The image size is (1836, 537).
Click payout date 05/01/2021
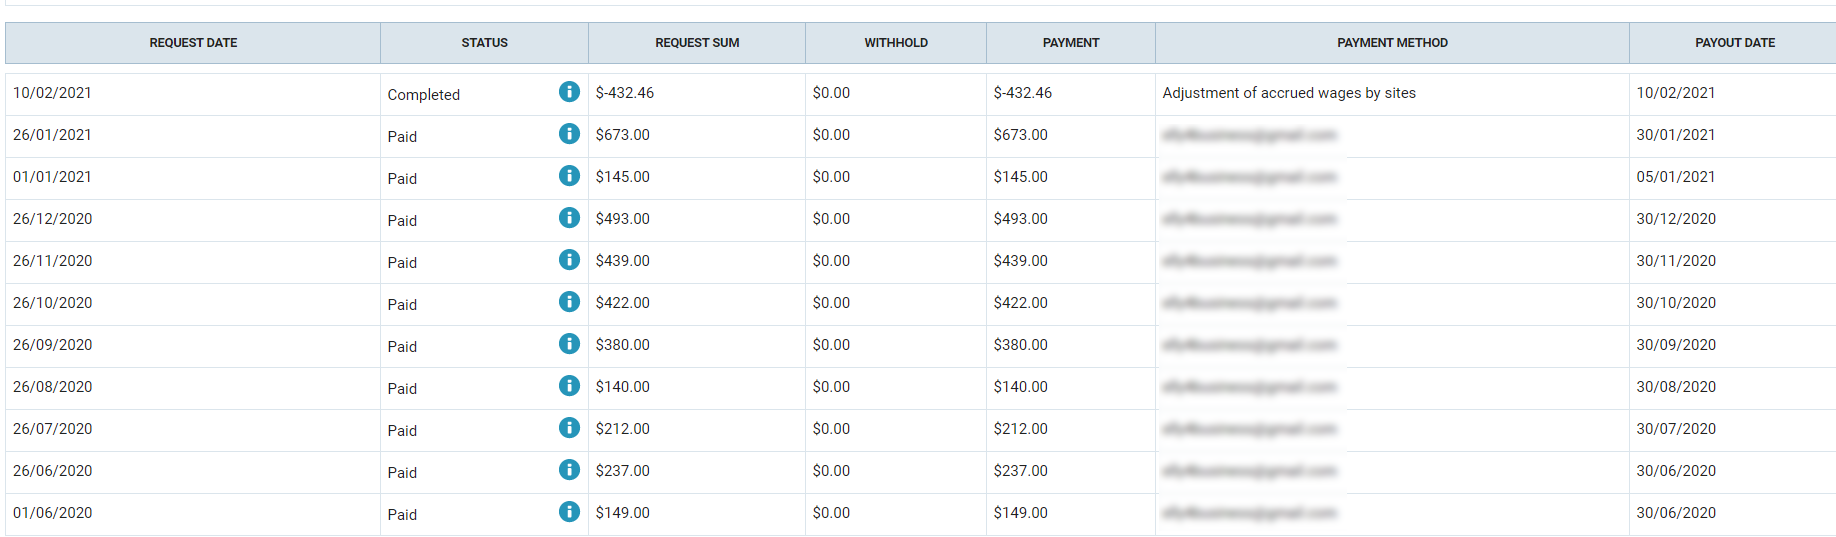(1676, 177)
